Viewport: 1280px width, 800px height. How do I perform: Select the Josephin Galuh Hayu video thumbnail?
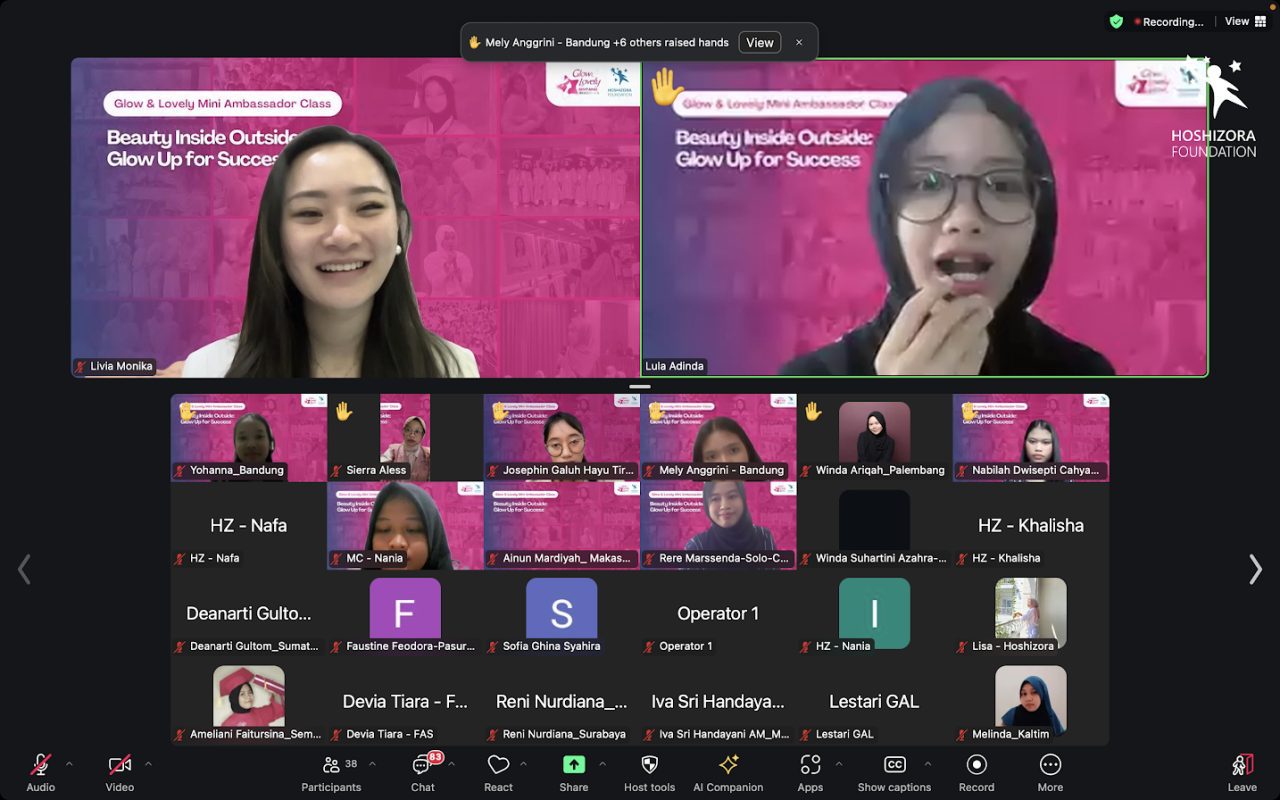[562, 437]
